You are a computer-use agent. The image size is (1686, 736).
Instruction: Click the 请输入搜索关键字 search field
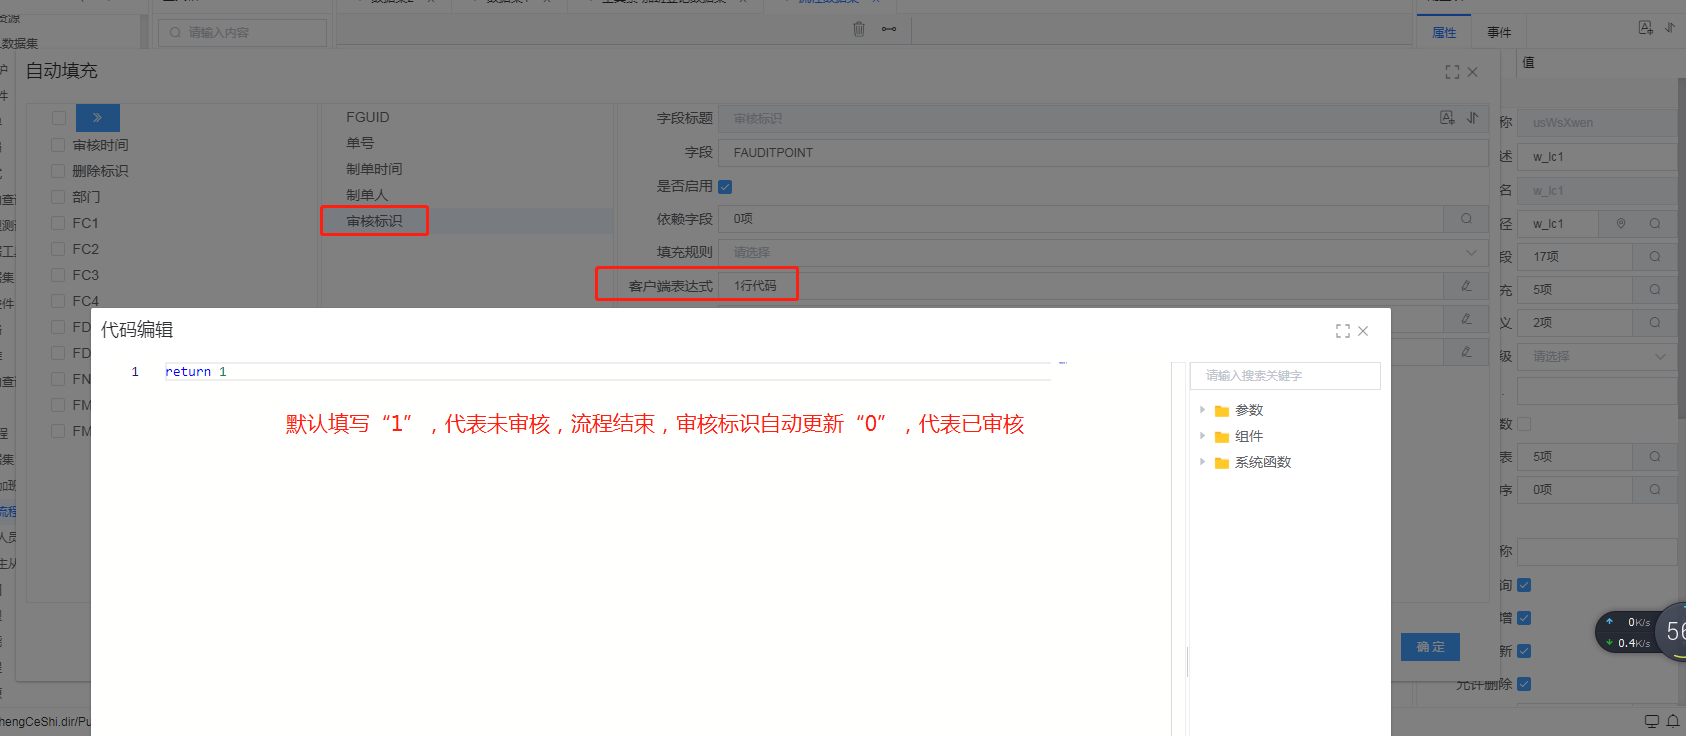(1284, 376)
